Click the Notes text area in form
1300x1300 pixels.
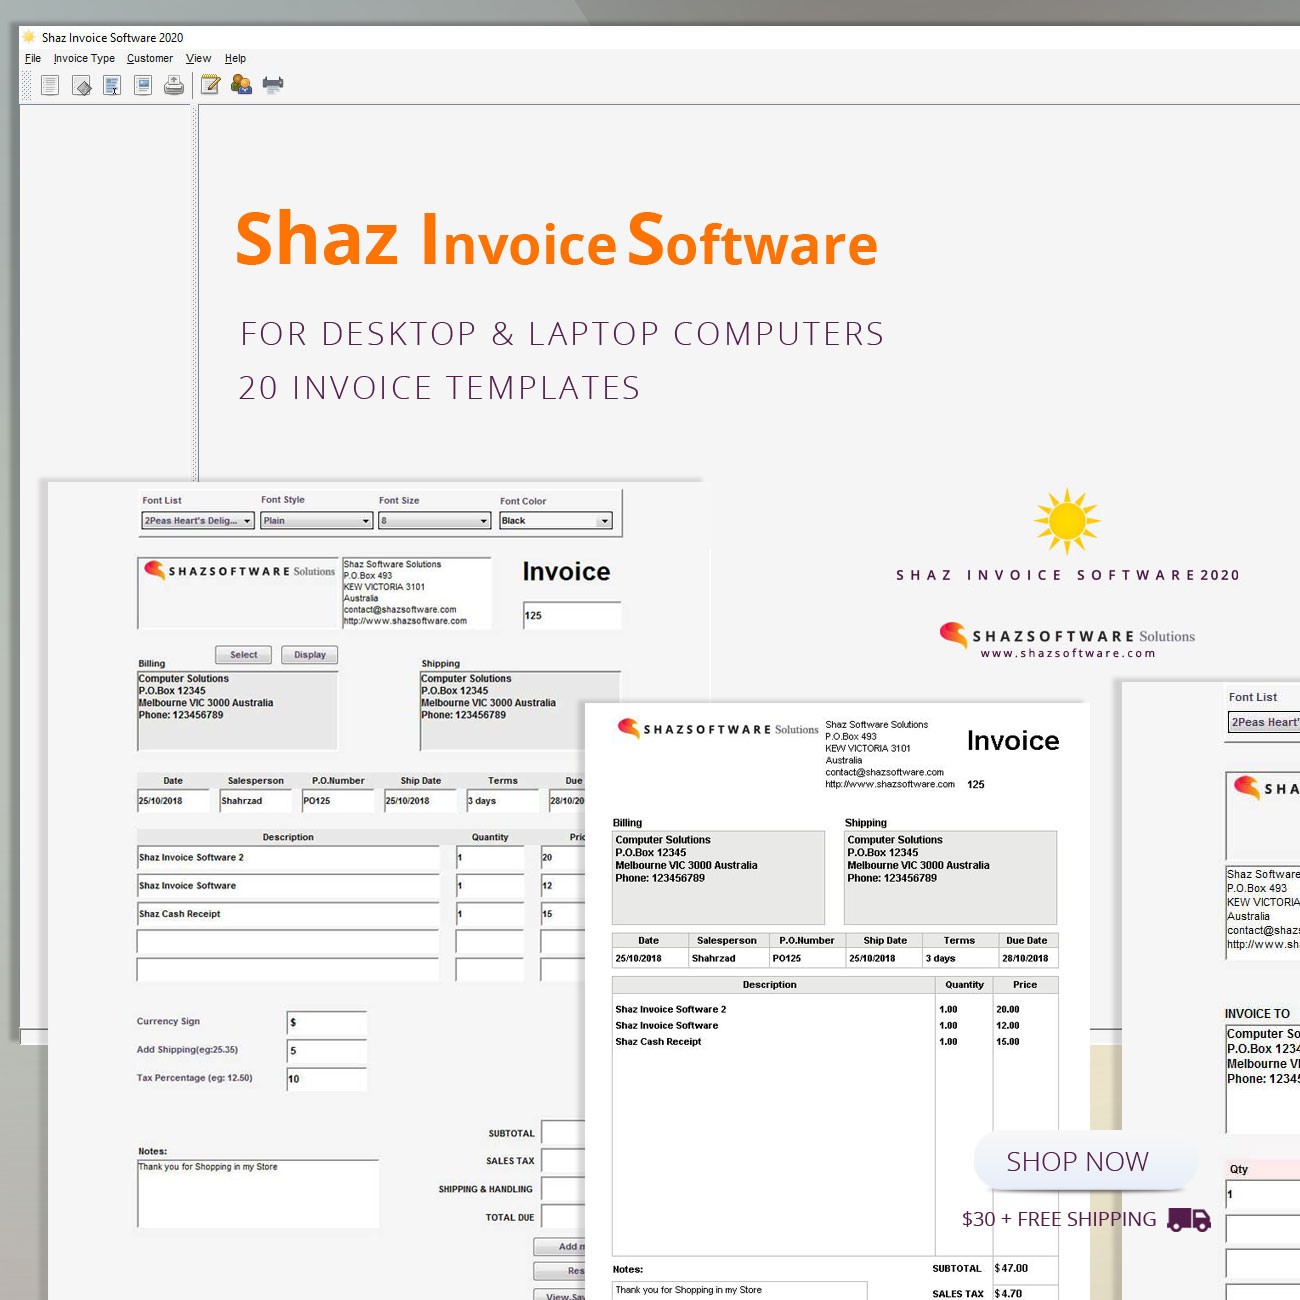coord(258,1193)
